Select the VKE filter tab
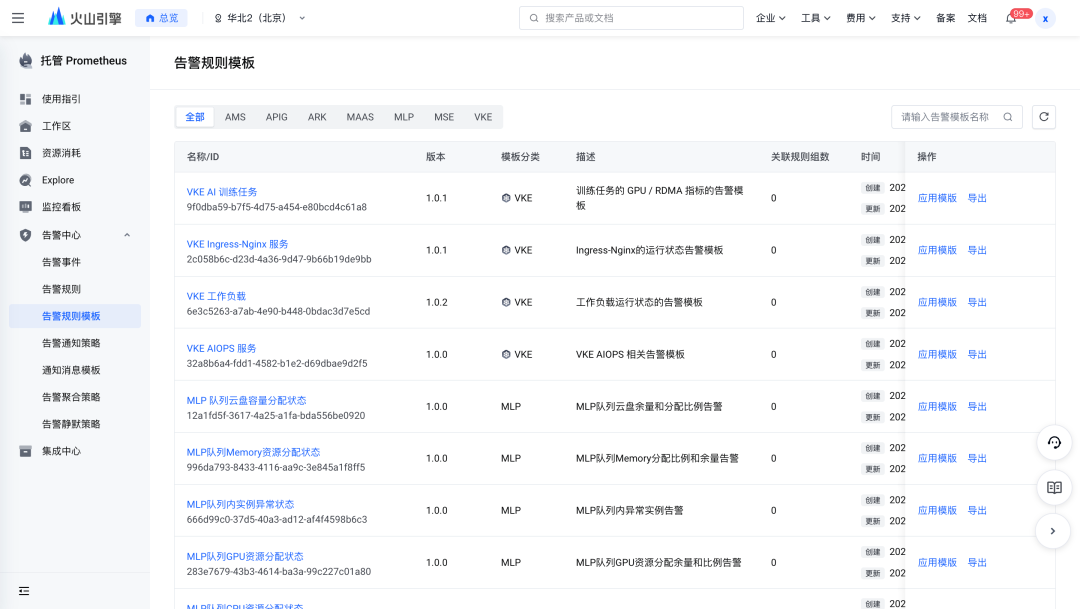This screenshot has width=1080, height=609. tap(483, 117)
